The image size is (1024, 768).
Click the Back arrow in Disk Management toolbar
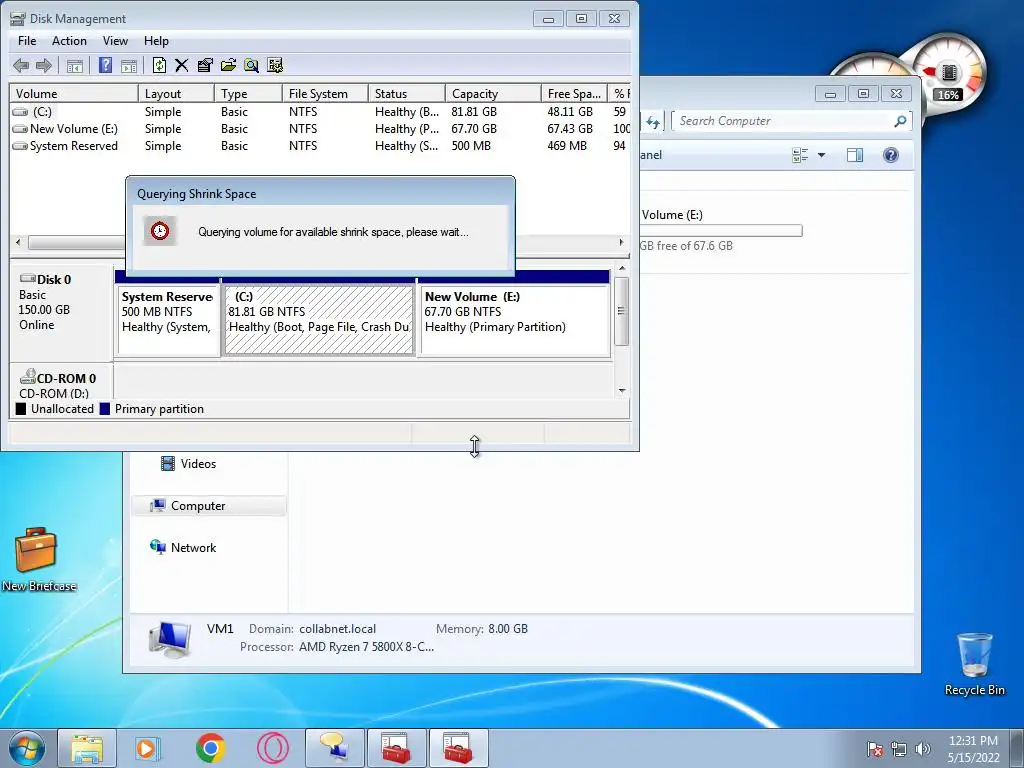tap(21, 65)
